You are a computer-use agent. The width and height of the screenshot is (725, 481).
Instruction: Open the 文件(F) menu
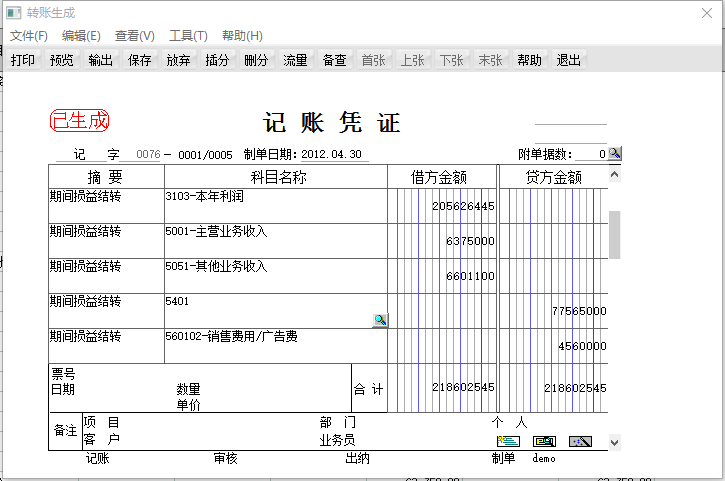click(x=29, y=36)
